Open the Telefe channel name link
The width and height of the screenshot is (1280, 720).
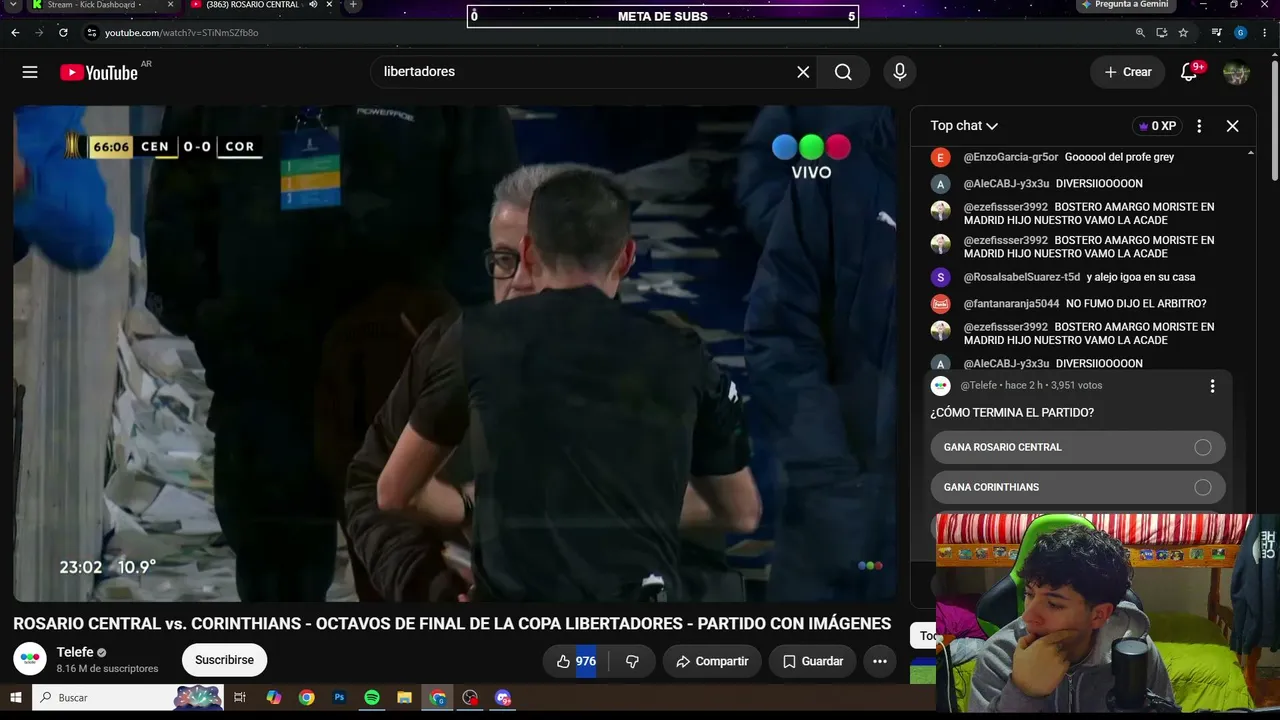(x=75, y=652)
